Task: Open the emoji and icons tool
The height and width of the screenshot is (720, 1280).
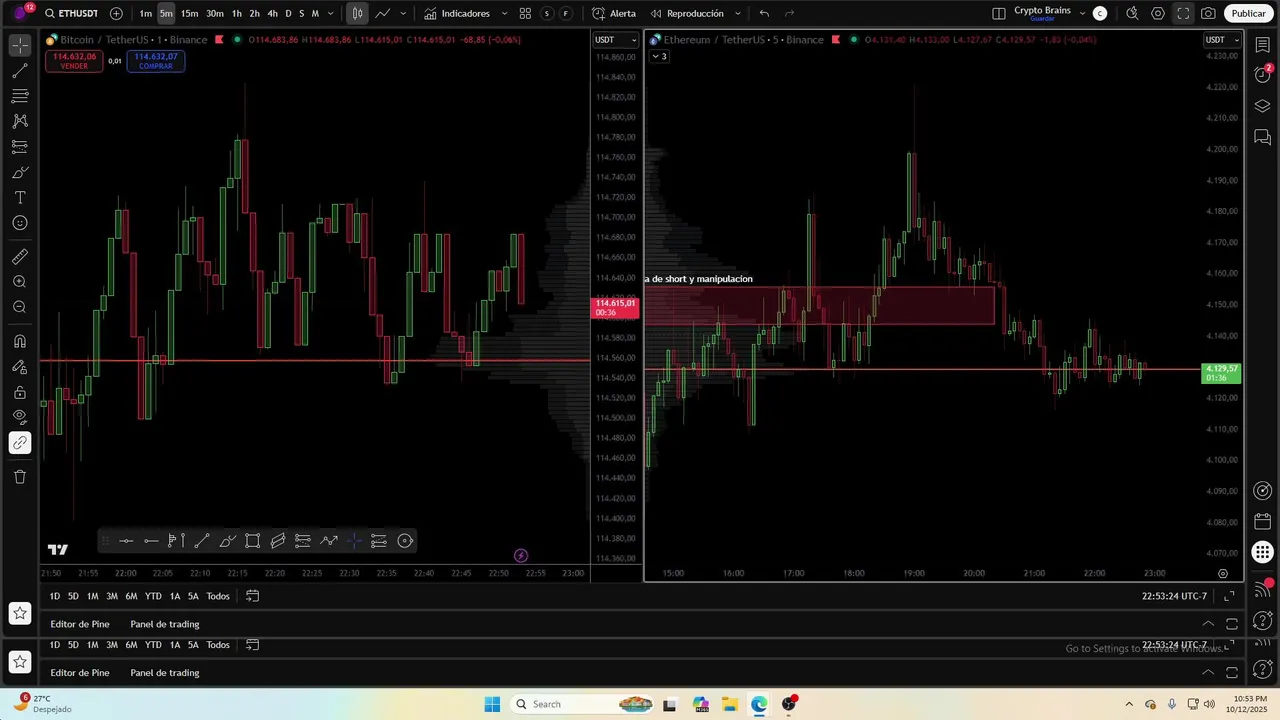Action: pos(20,223)
